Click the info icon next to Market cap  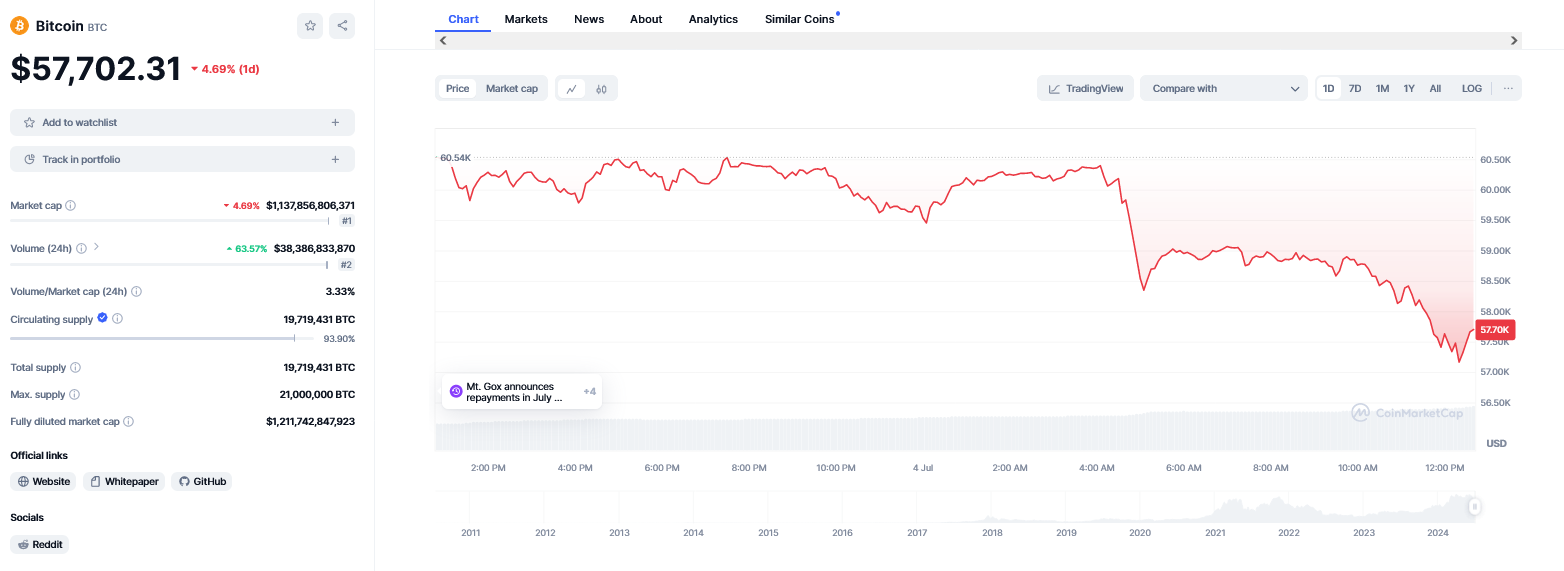(70, 205)
